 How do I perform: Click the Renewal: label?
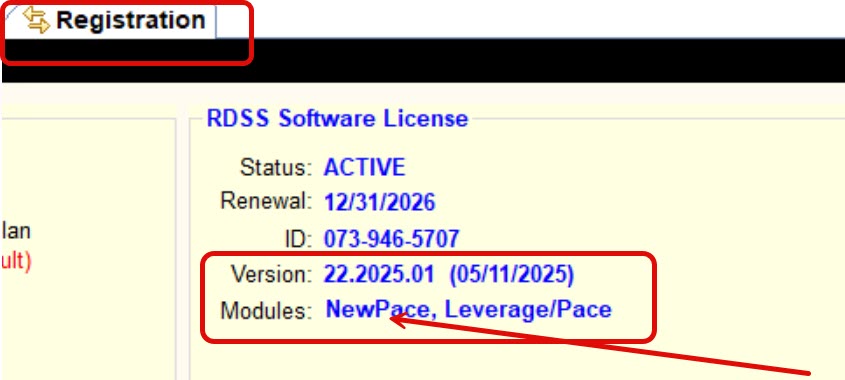(266, 202)
